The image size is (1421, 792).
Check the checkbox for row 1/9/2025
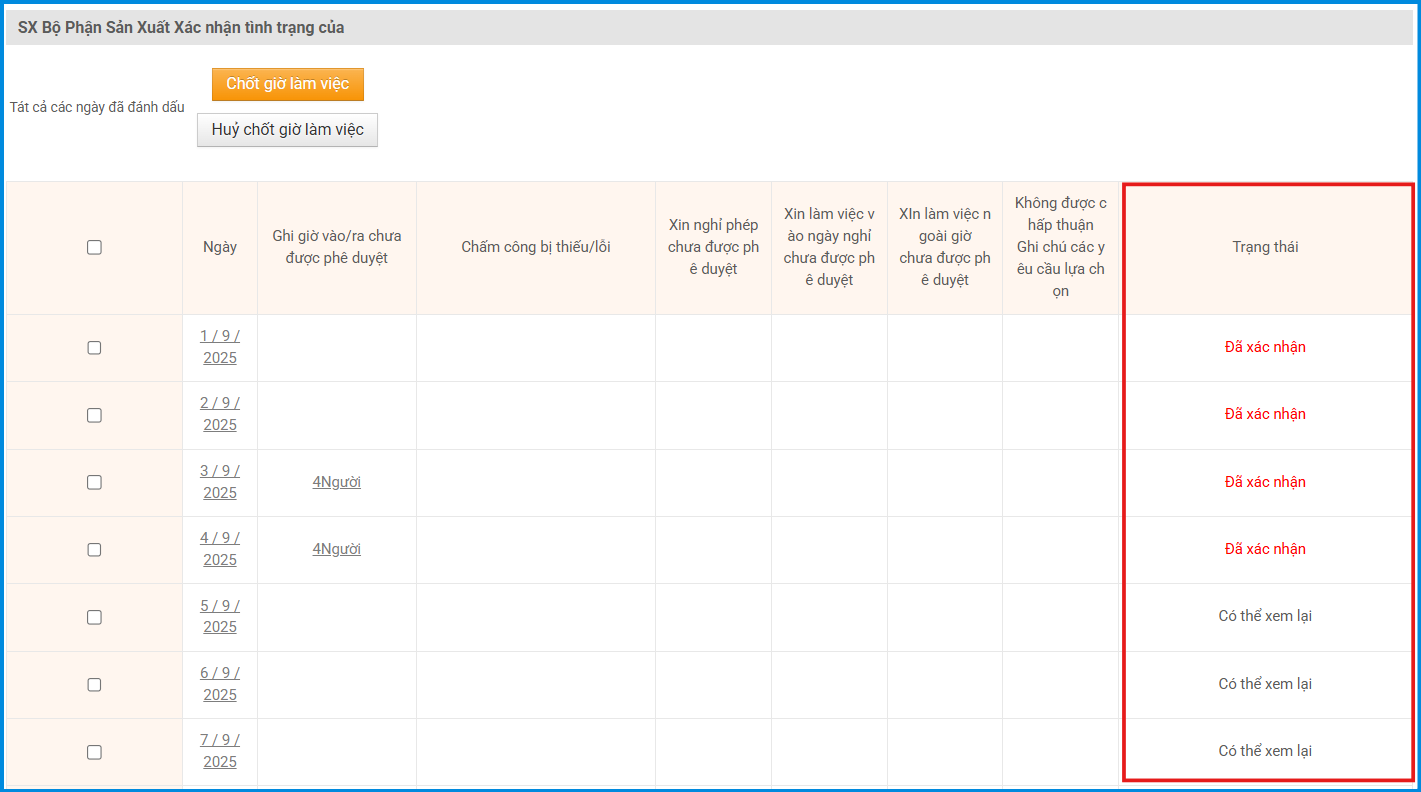(94, 348)
